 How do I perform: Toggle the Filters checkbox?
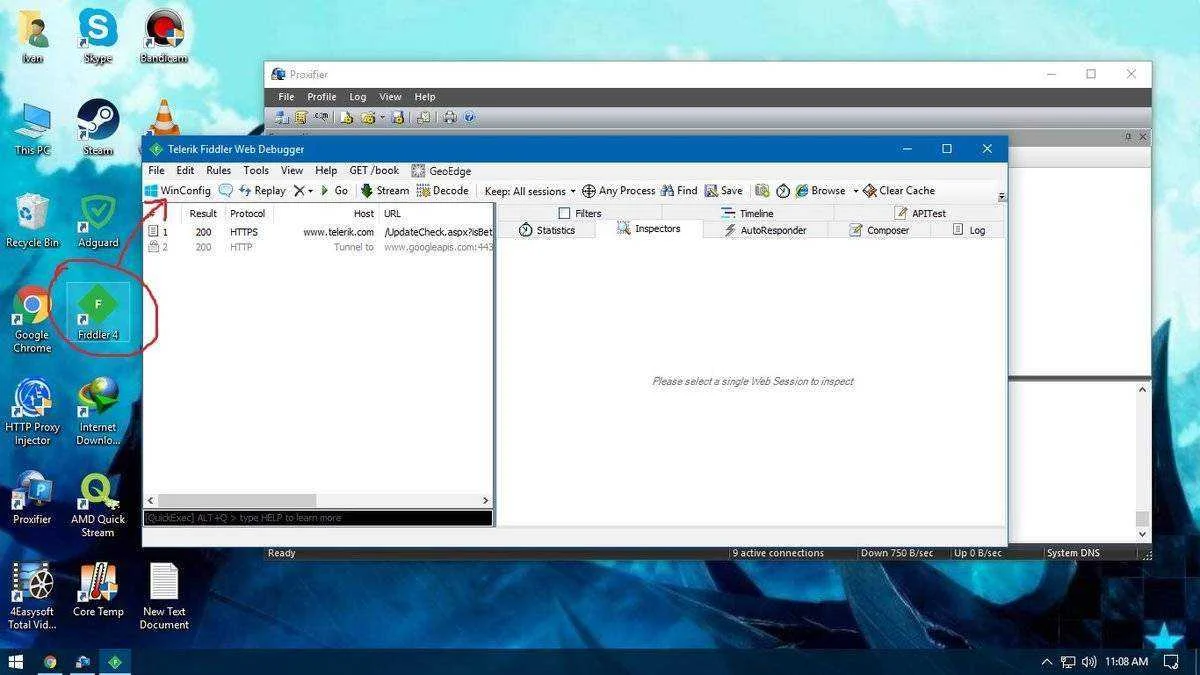click(564, 213)
